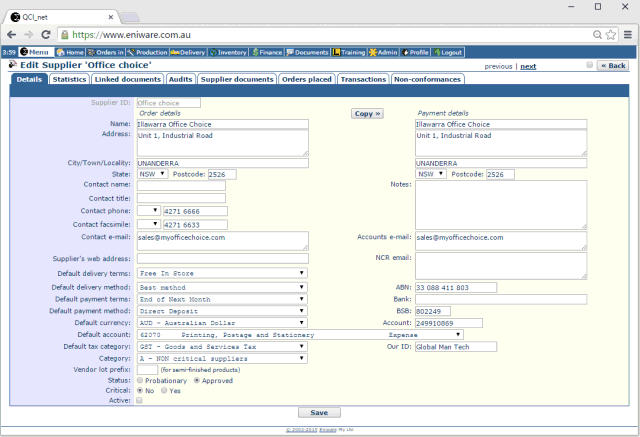The image size is (640, 437).
Task: Click the Logout menu item
Action: point(448,52)
